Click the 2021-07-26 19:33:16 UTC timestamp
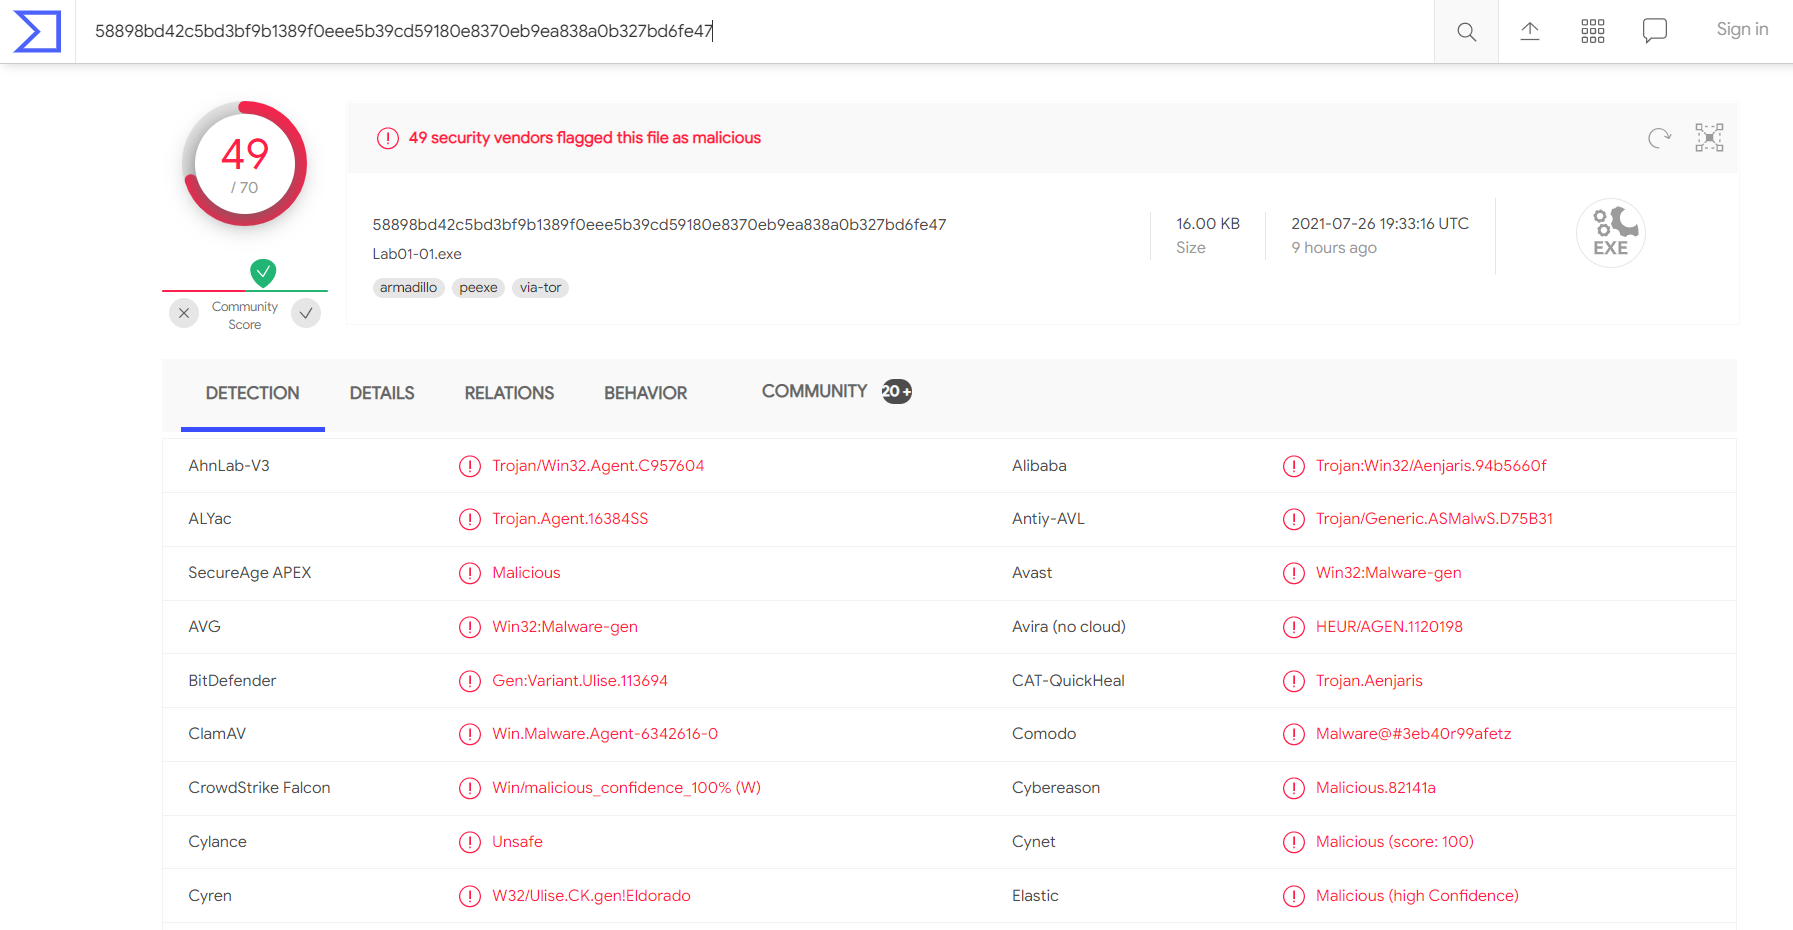The height and width of the screenshot is (930, 1793). (x=1380, y=224)
